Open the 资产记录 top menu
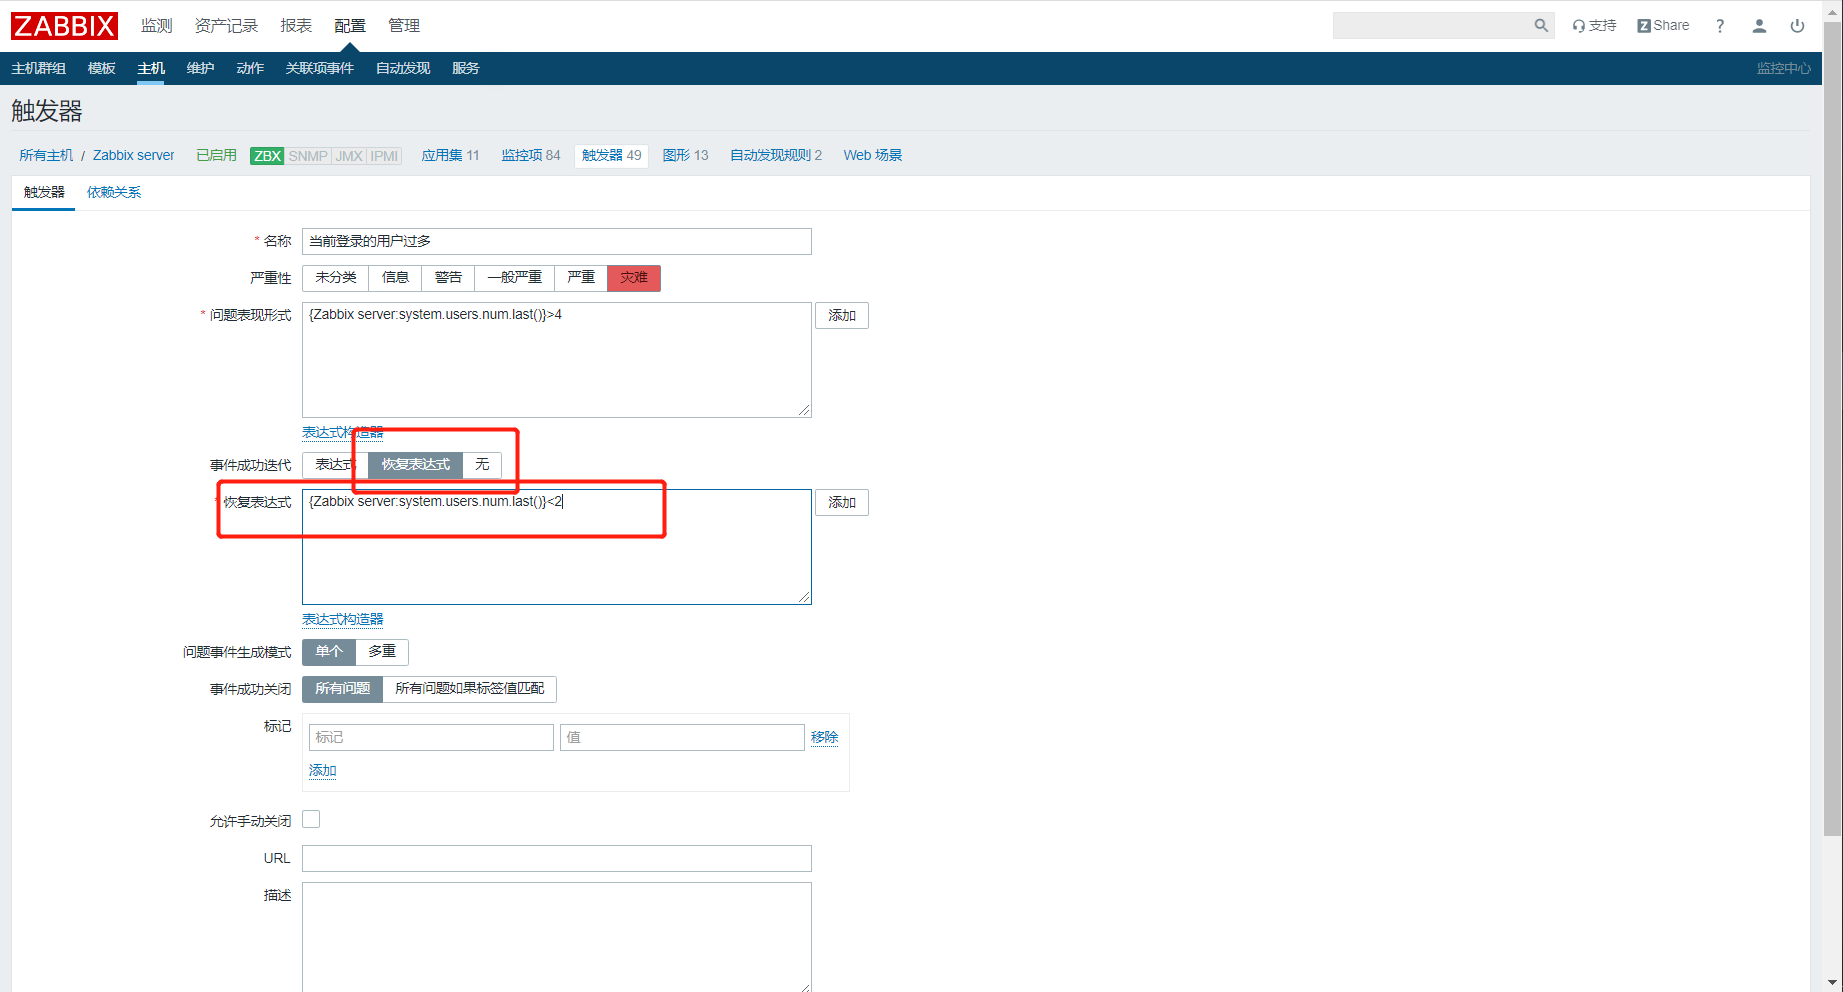This screenshot has width=1843, height=992. coord(226,26)
